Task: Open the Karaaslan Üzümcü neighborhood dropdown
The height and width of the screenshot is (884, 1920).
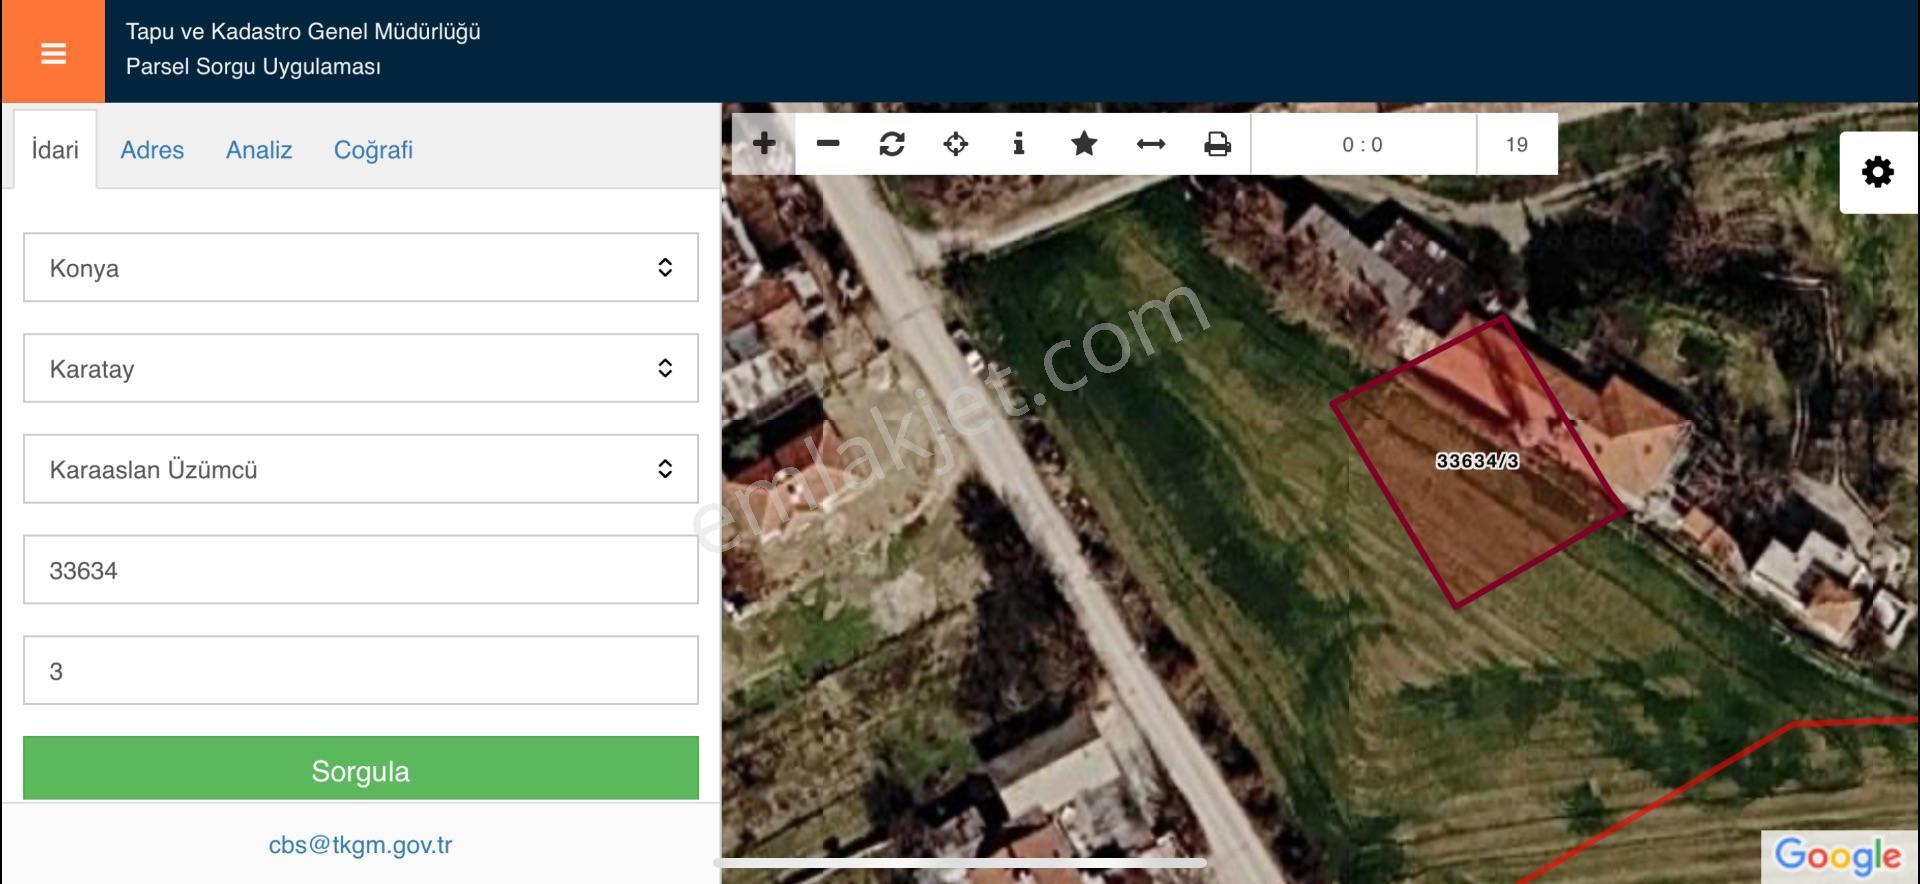Action: coord(361,469)
